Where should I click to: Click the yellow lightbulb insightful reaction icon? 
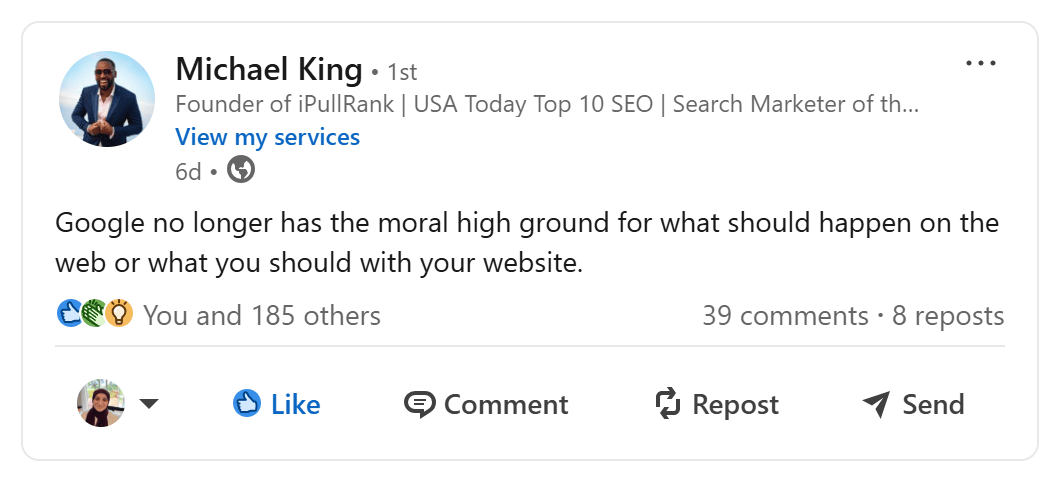(x=119, y=314)
